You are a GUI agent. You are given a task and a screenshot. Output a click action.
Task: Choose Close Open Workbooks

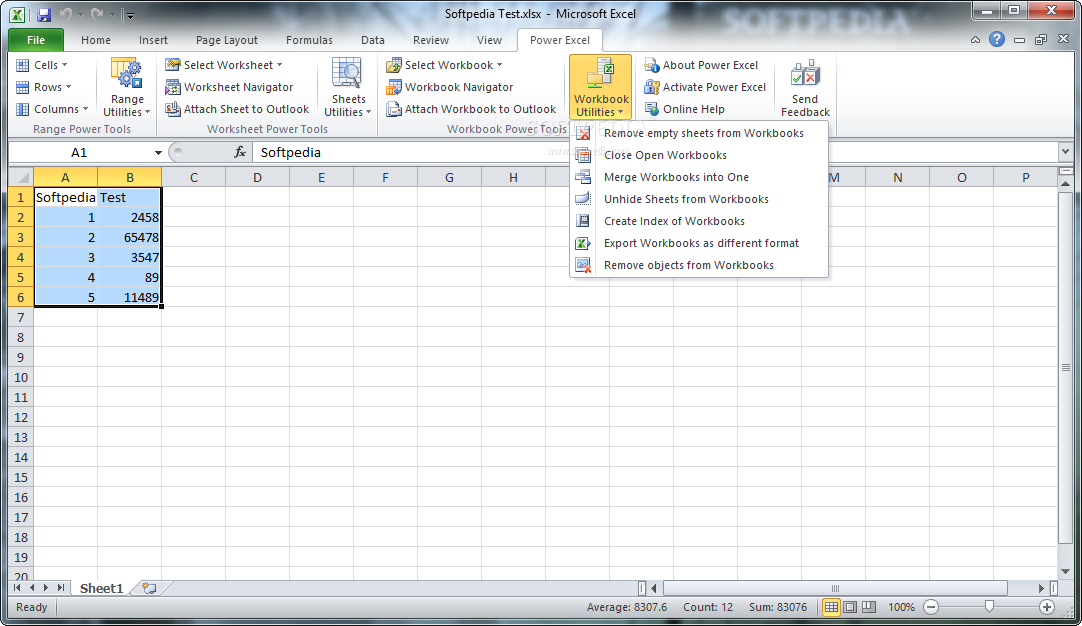[699, 155]
